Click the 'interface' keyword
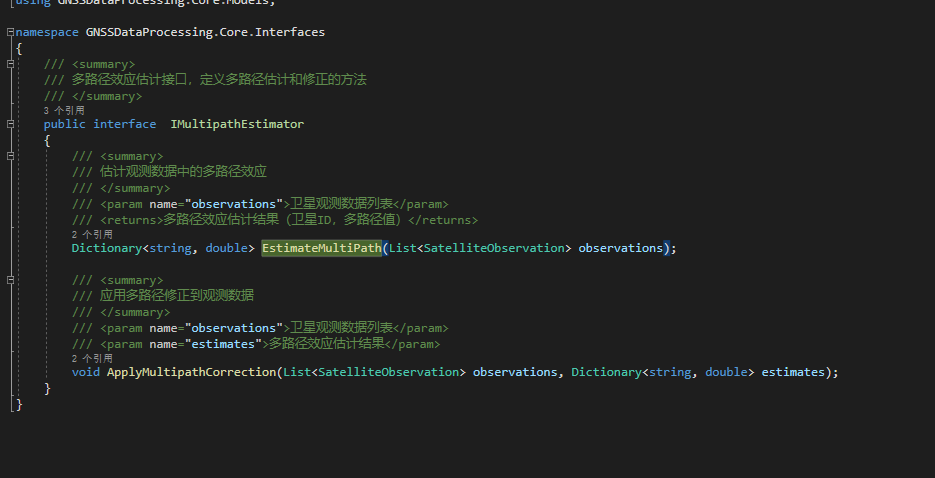The height and width of the screenshot is (478, 935). 125,124
